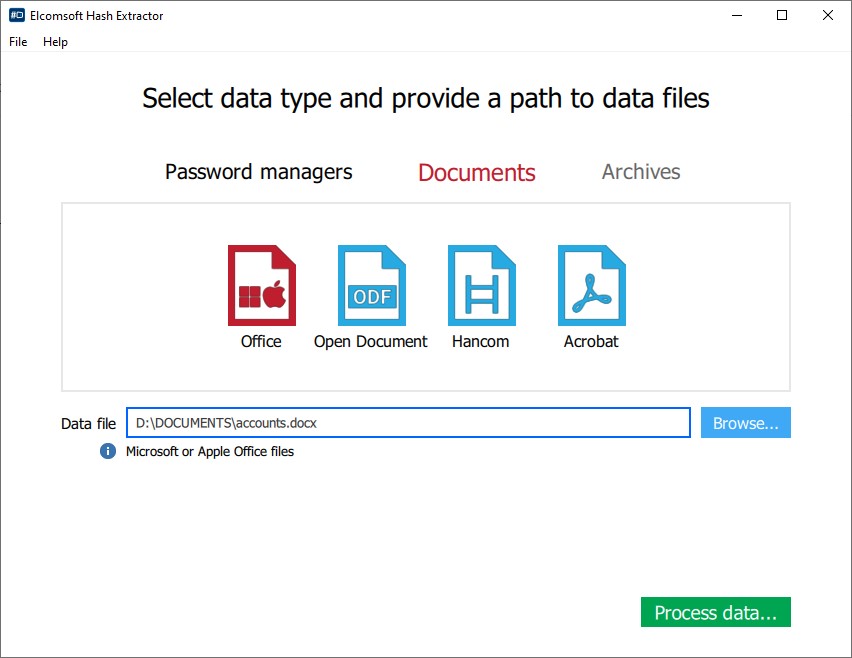Click the Data file path input field
This screenshot has height=658, width=852.
pos(408,423)
